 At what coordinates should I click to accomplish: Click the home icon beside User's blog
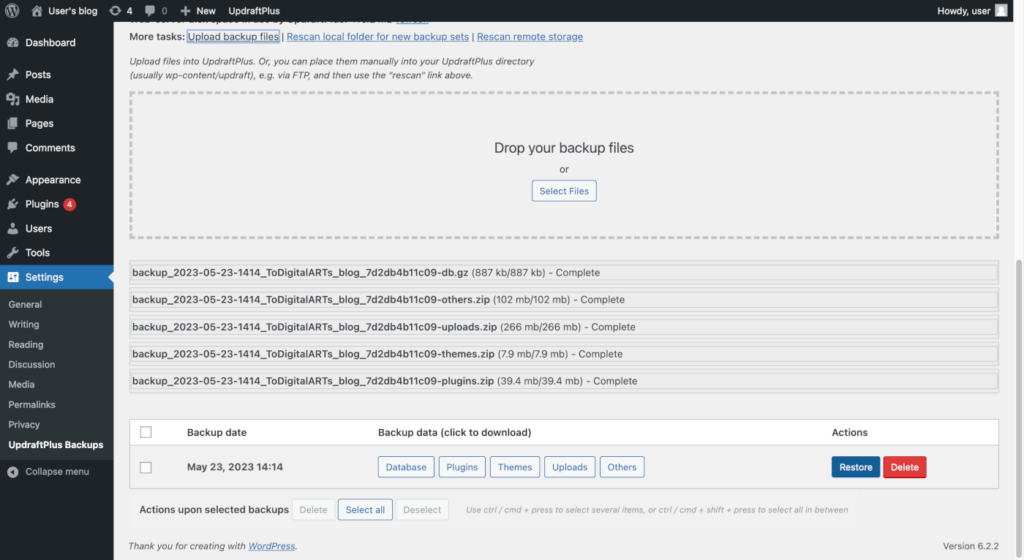(37, 10)
